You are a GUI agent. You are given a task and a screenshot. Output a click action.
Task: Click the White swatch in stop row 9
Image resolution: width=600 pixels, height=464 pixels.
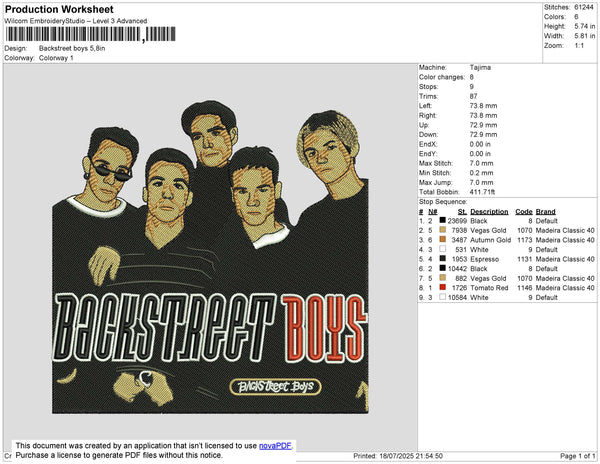[x=442, y=297]
